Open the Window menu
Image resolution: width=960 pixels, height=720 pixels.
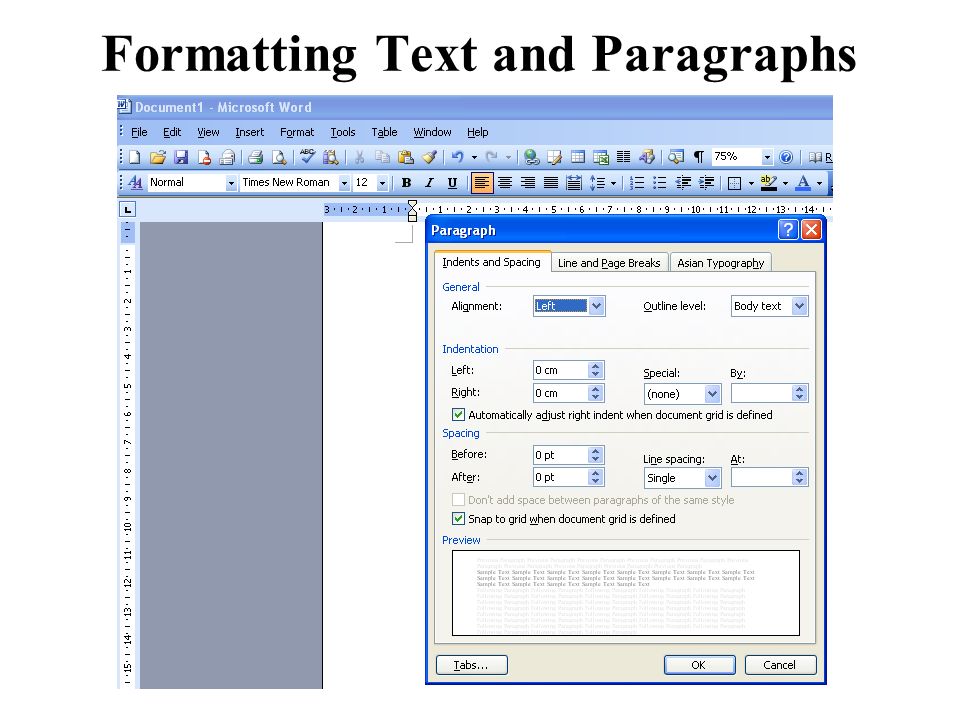(432, 132)
